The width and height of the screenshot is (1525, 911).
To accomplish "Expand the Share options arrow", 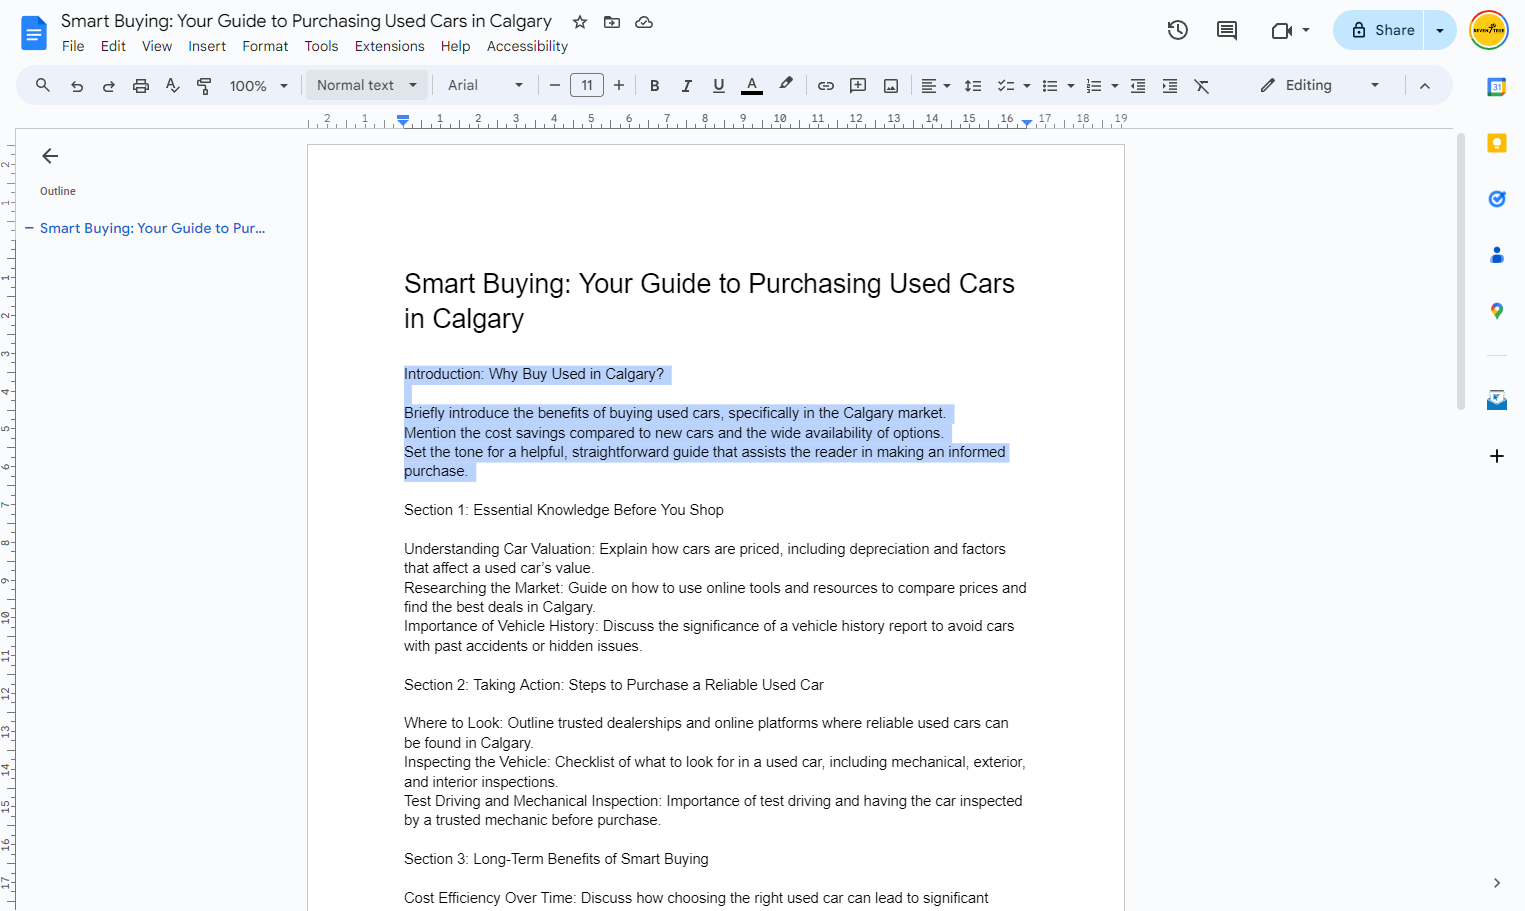I will click(1440, 30).
